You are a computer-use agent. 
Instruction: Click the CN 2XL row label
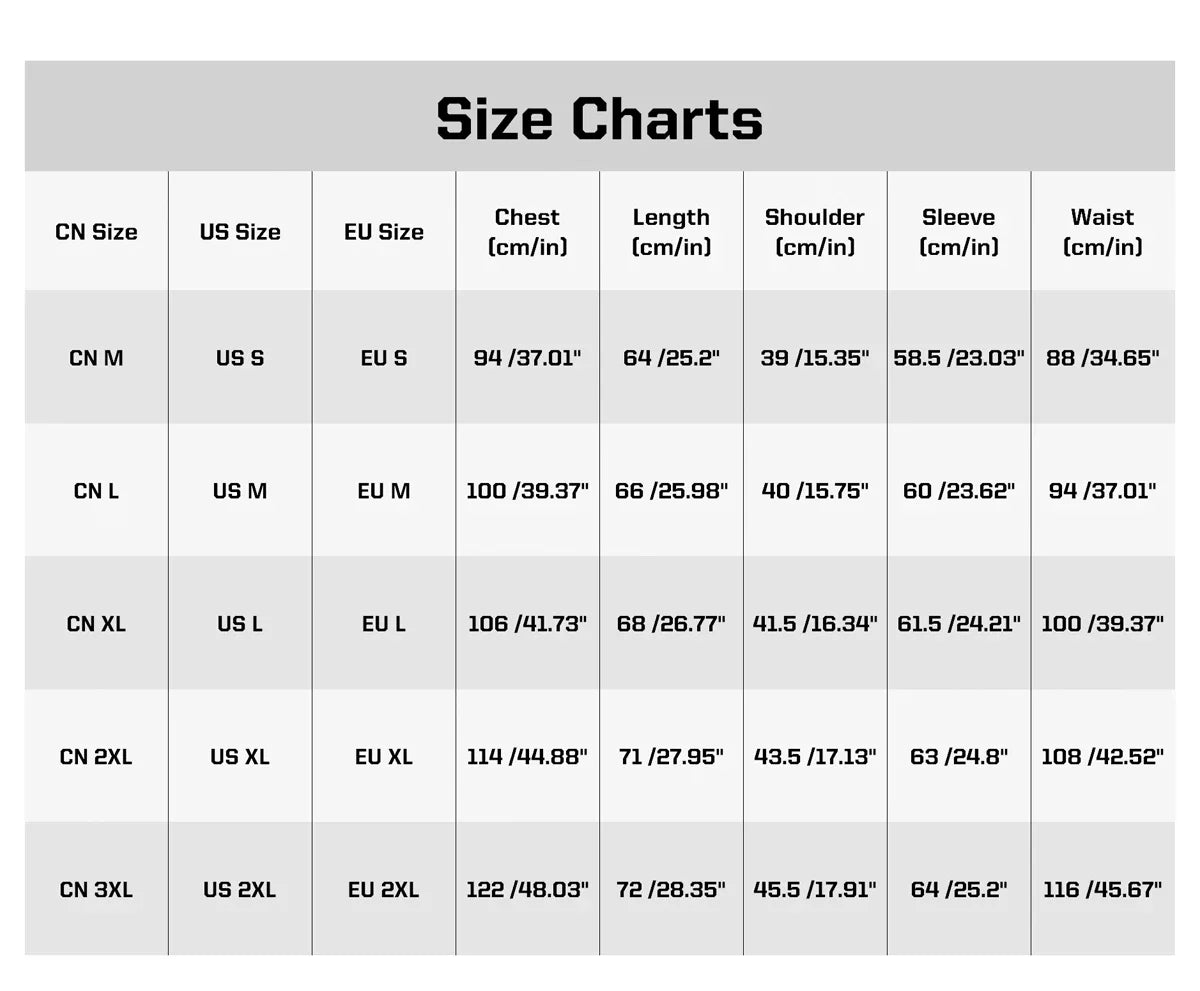96,757
